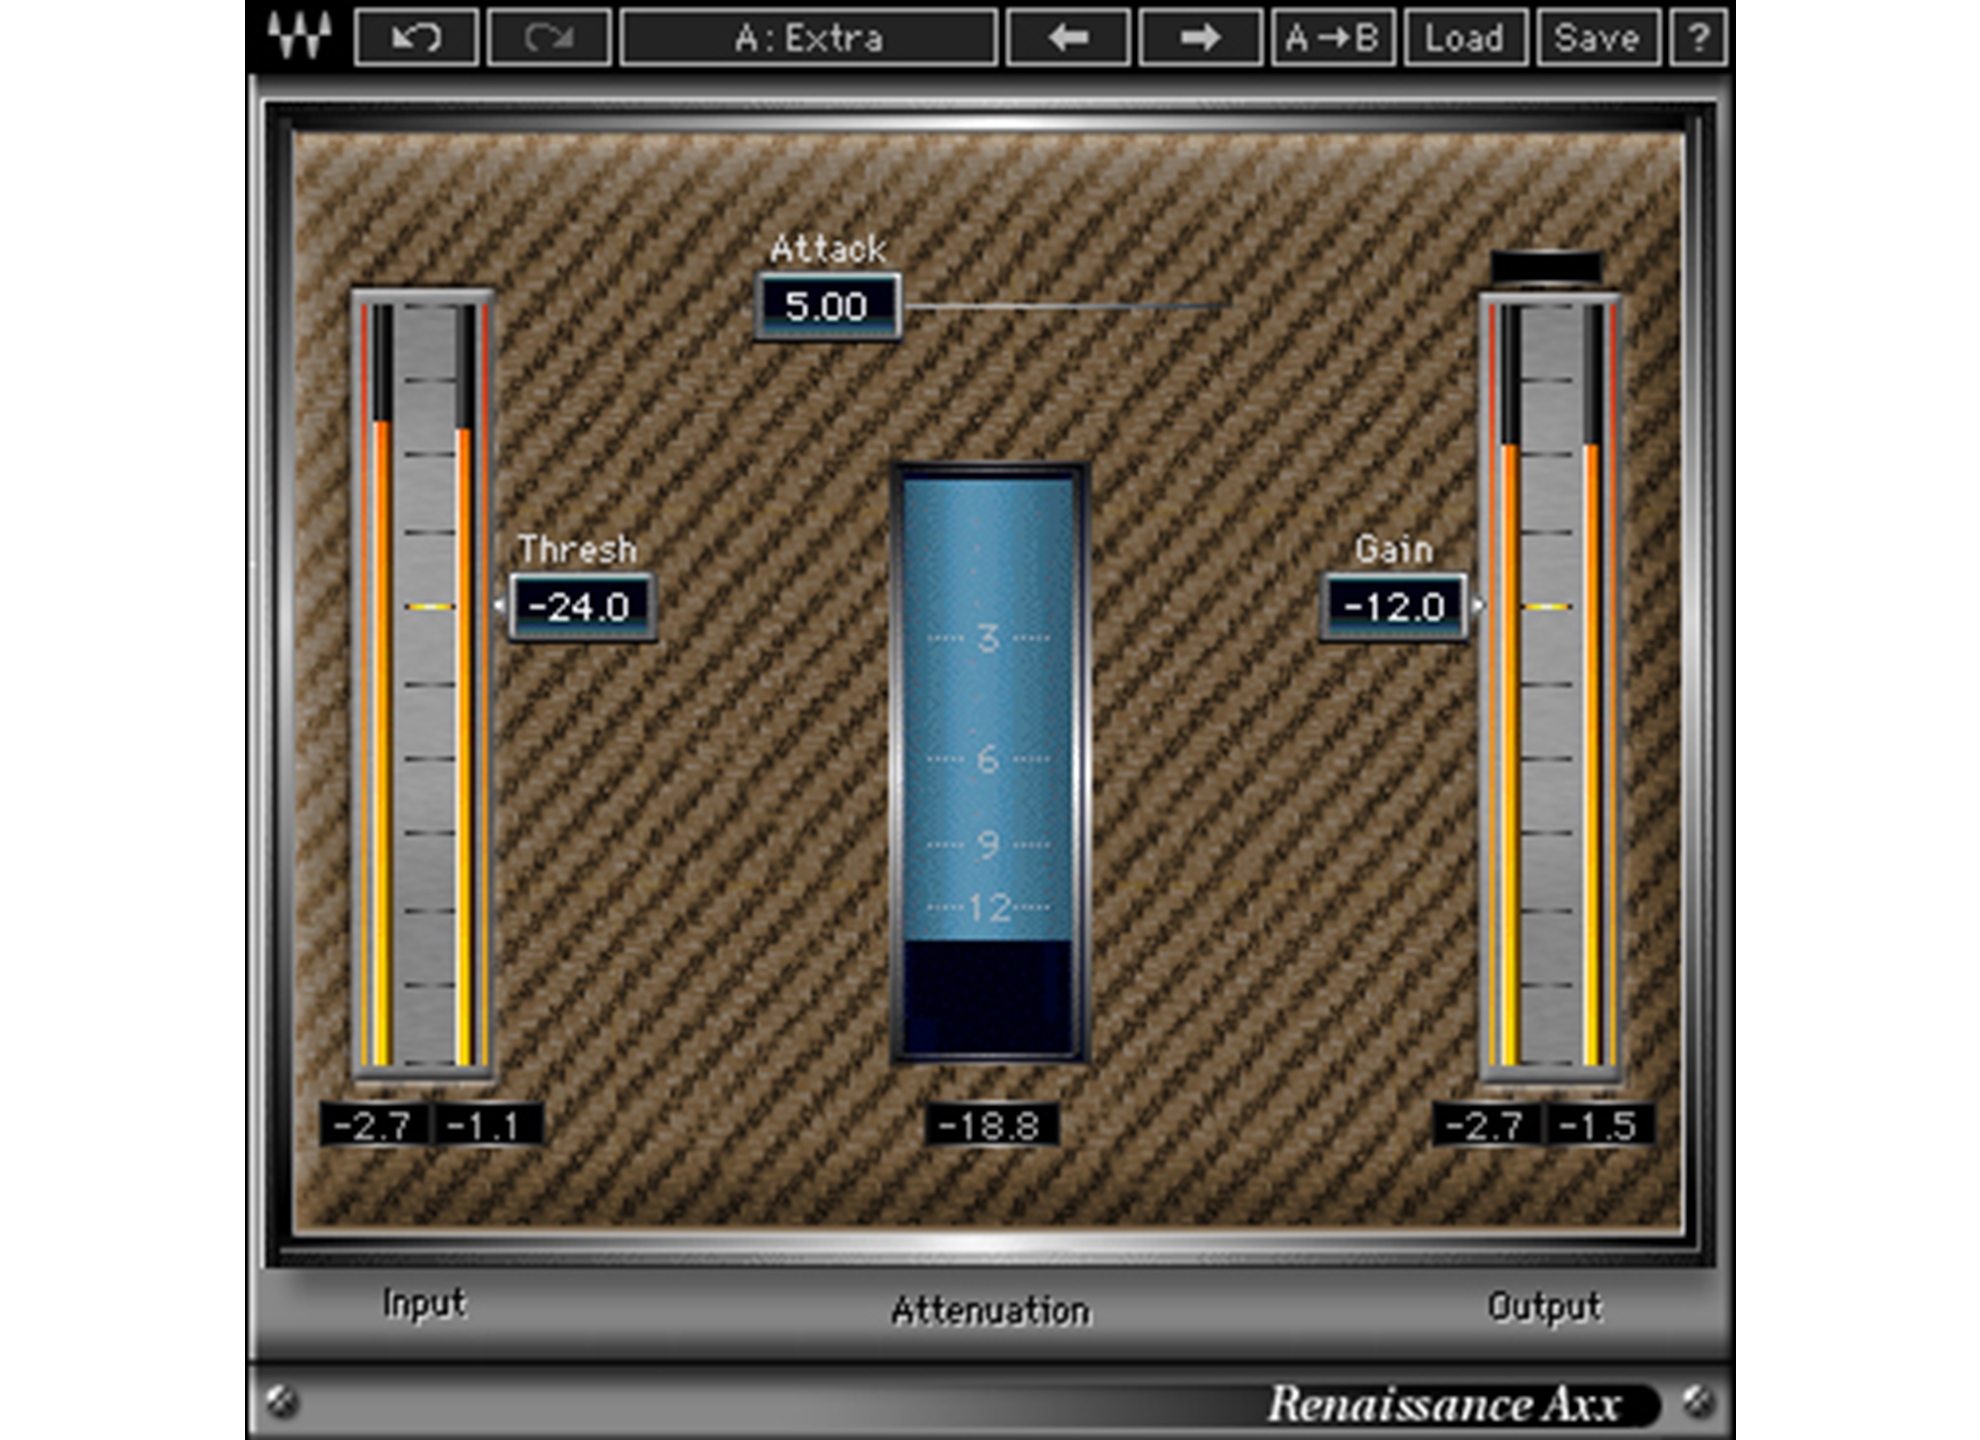Open the Load preset menu

point(1465,38)
